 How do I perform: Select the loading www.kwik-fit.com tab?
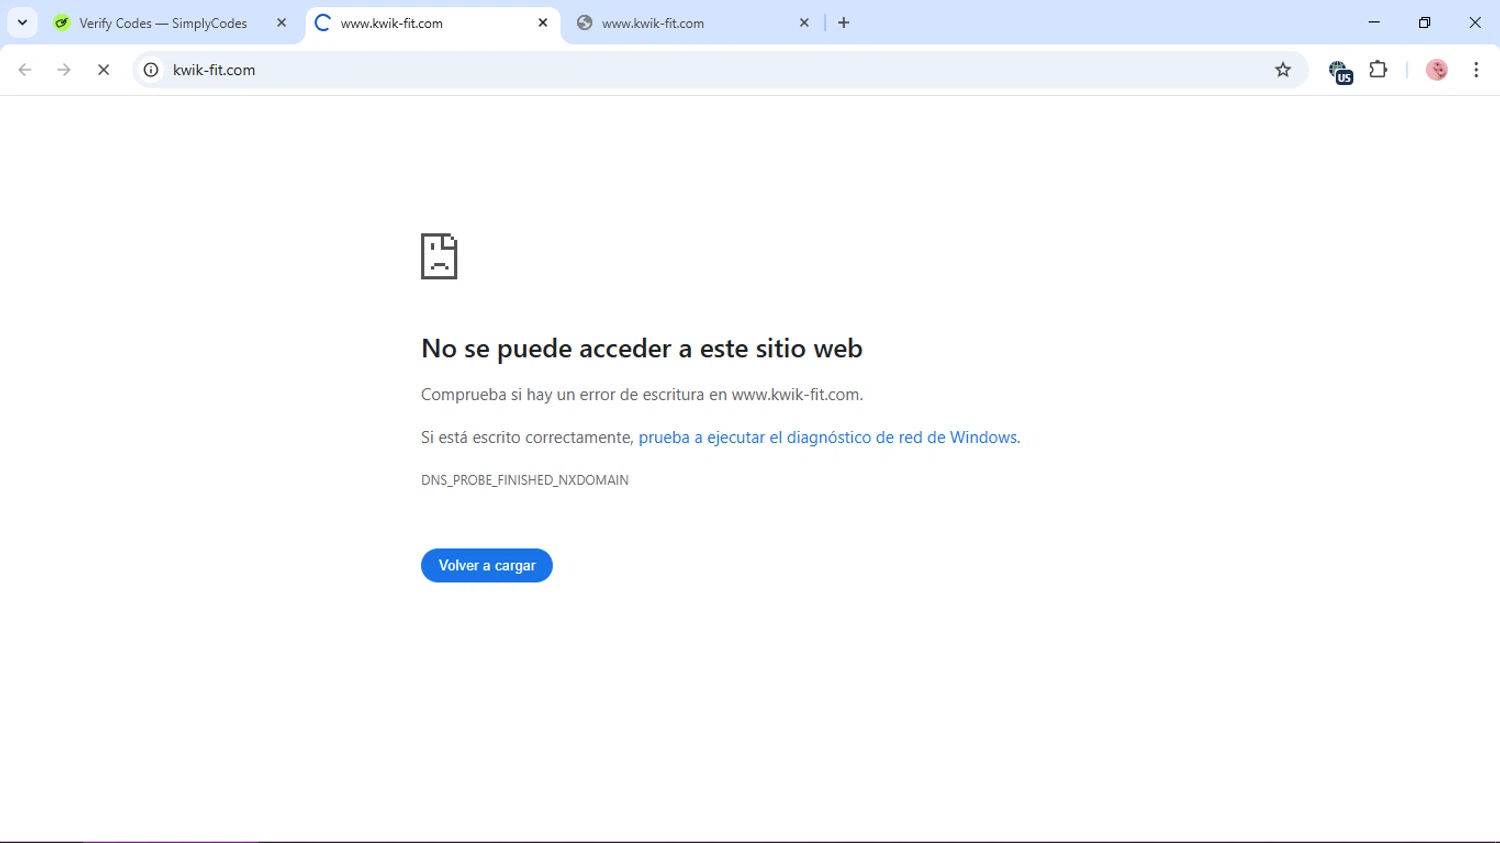click(432, 23)
